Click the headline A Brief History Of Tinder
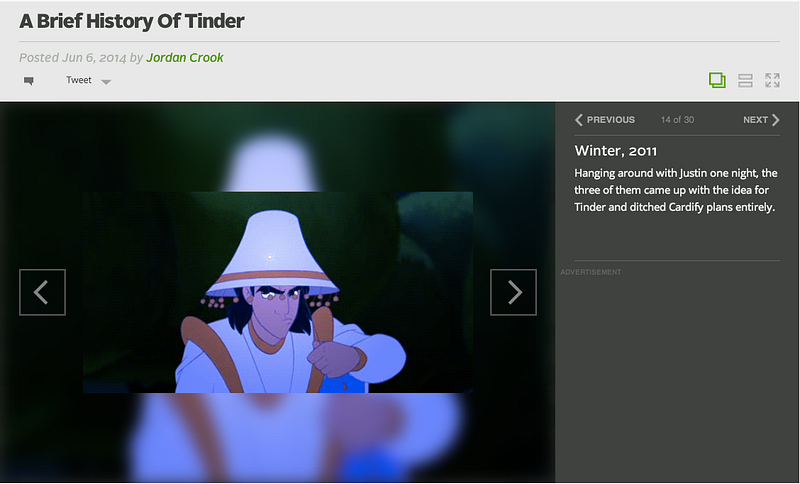The width and height of the screenshot is (800, 484). click(132, 21)
